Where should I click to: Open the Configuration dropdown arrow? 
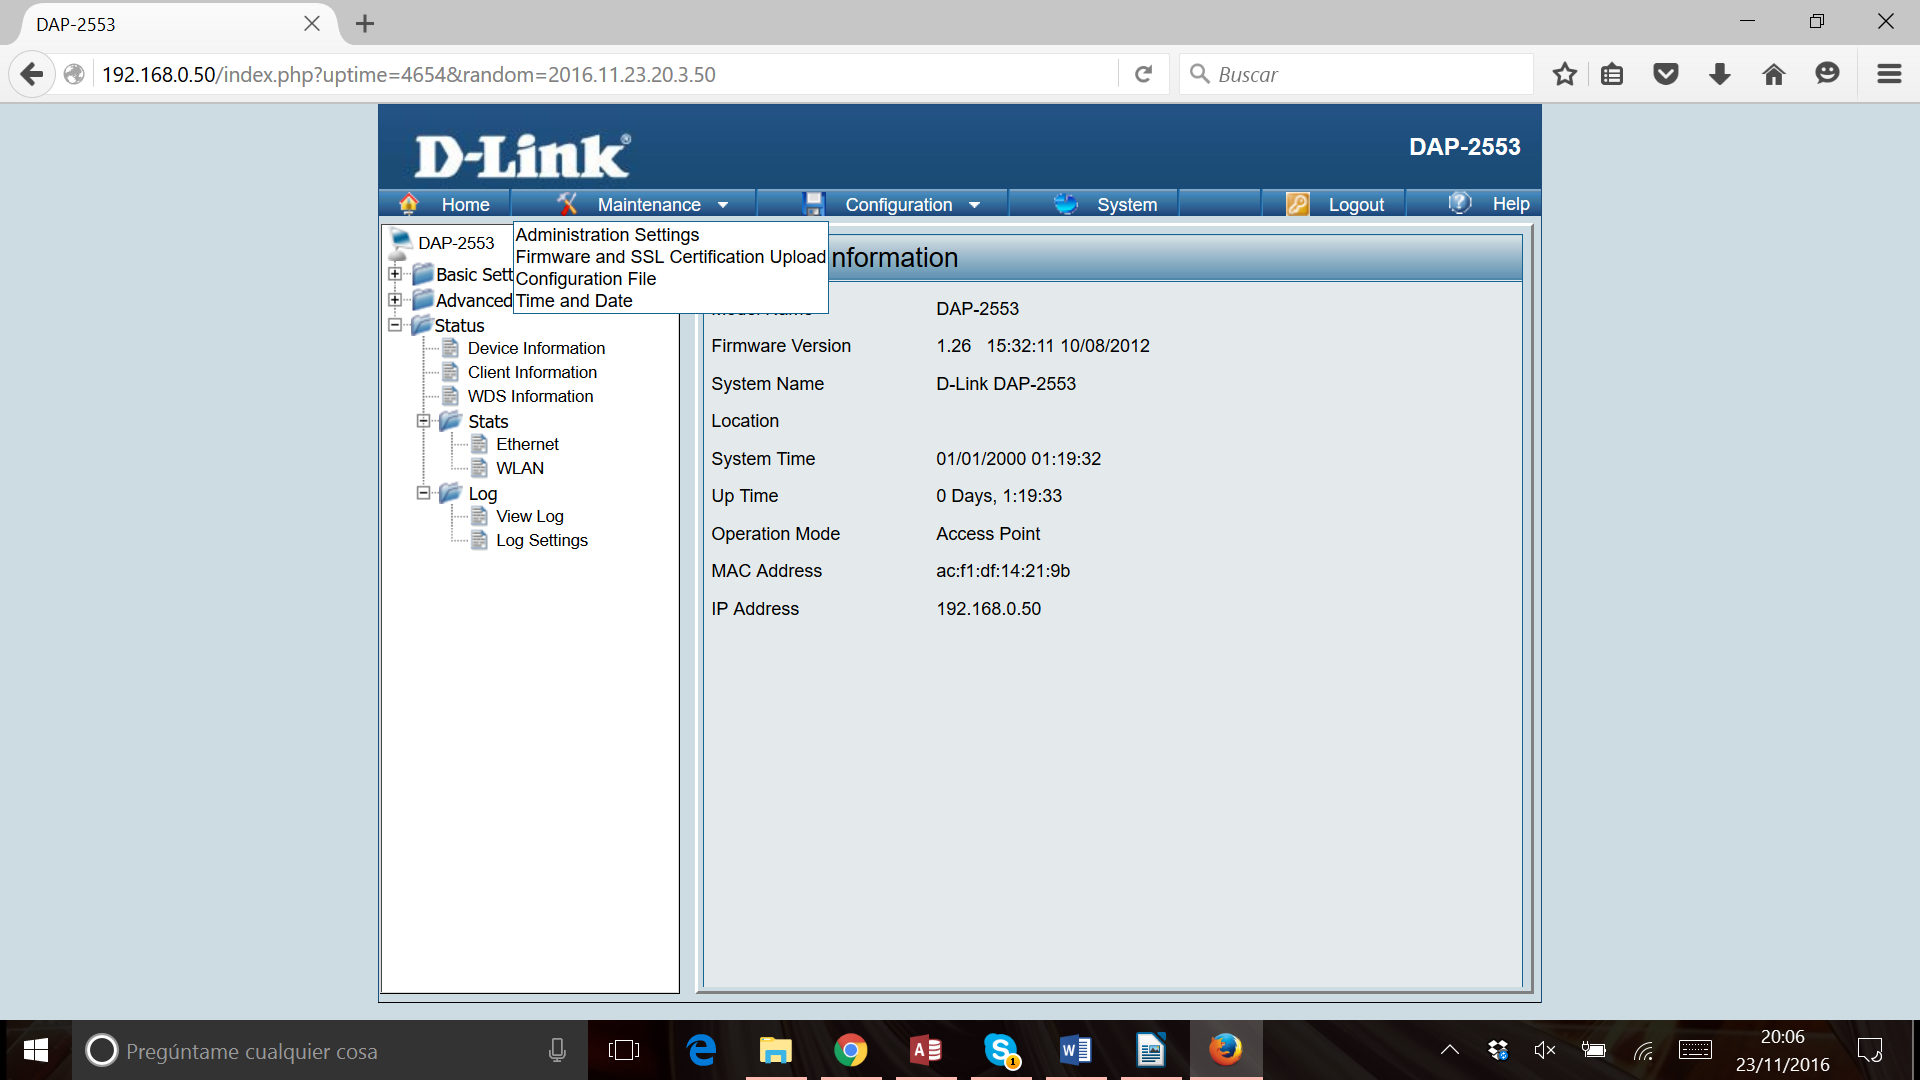click(975, 205)
